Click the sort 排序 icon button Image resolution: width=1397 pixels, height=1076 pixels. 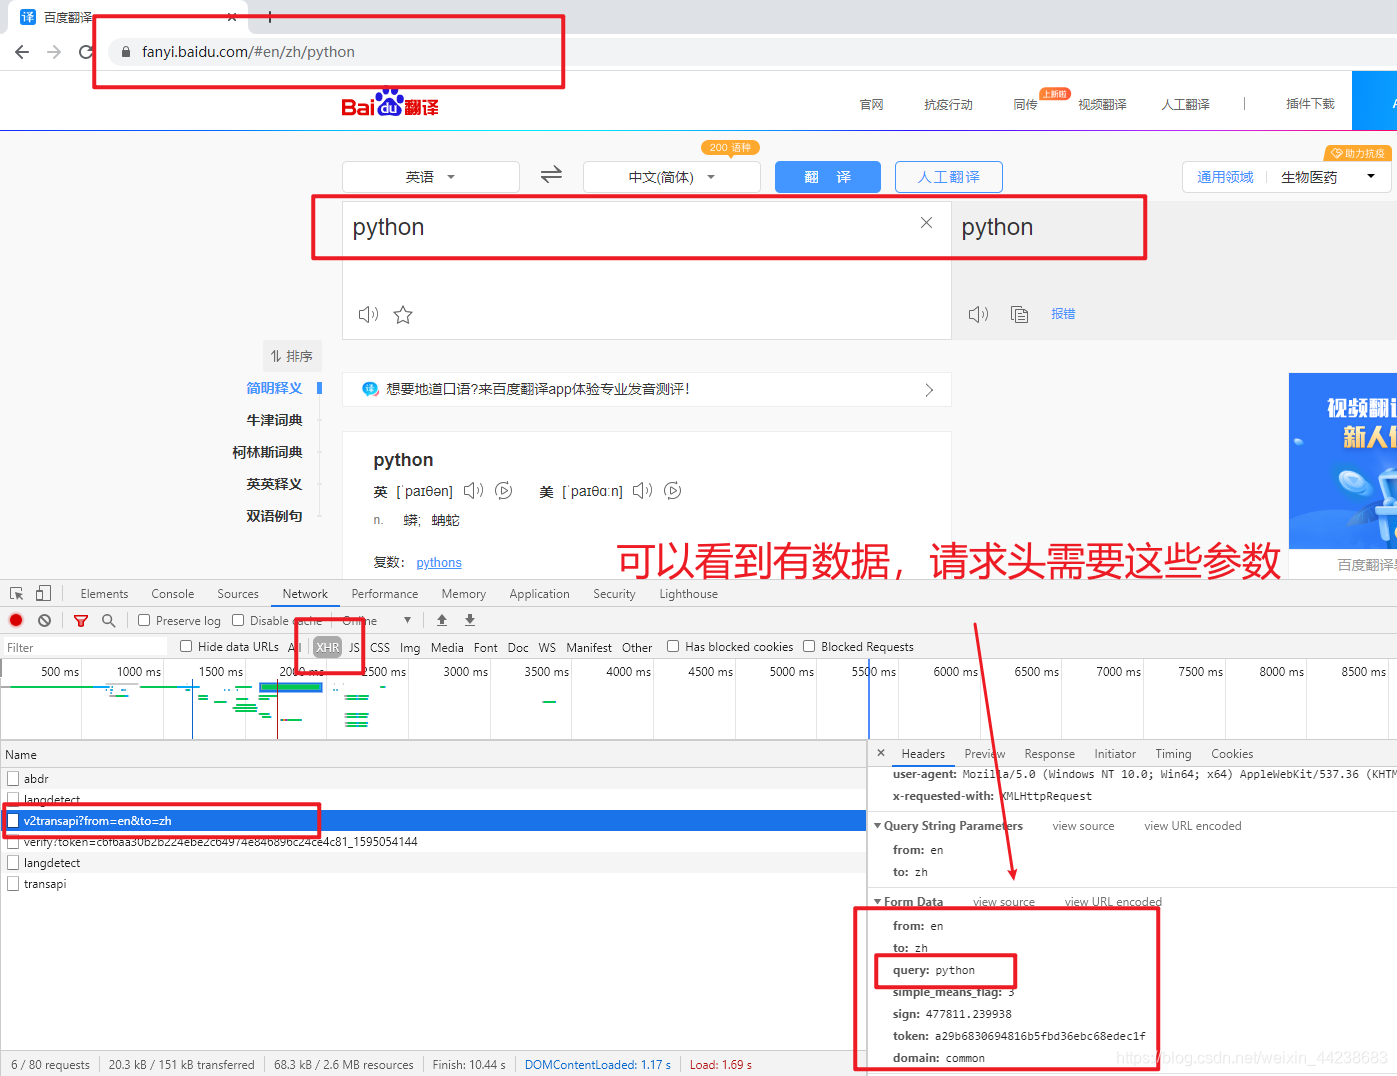tap(292, 356)
